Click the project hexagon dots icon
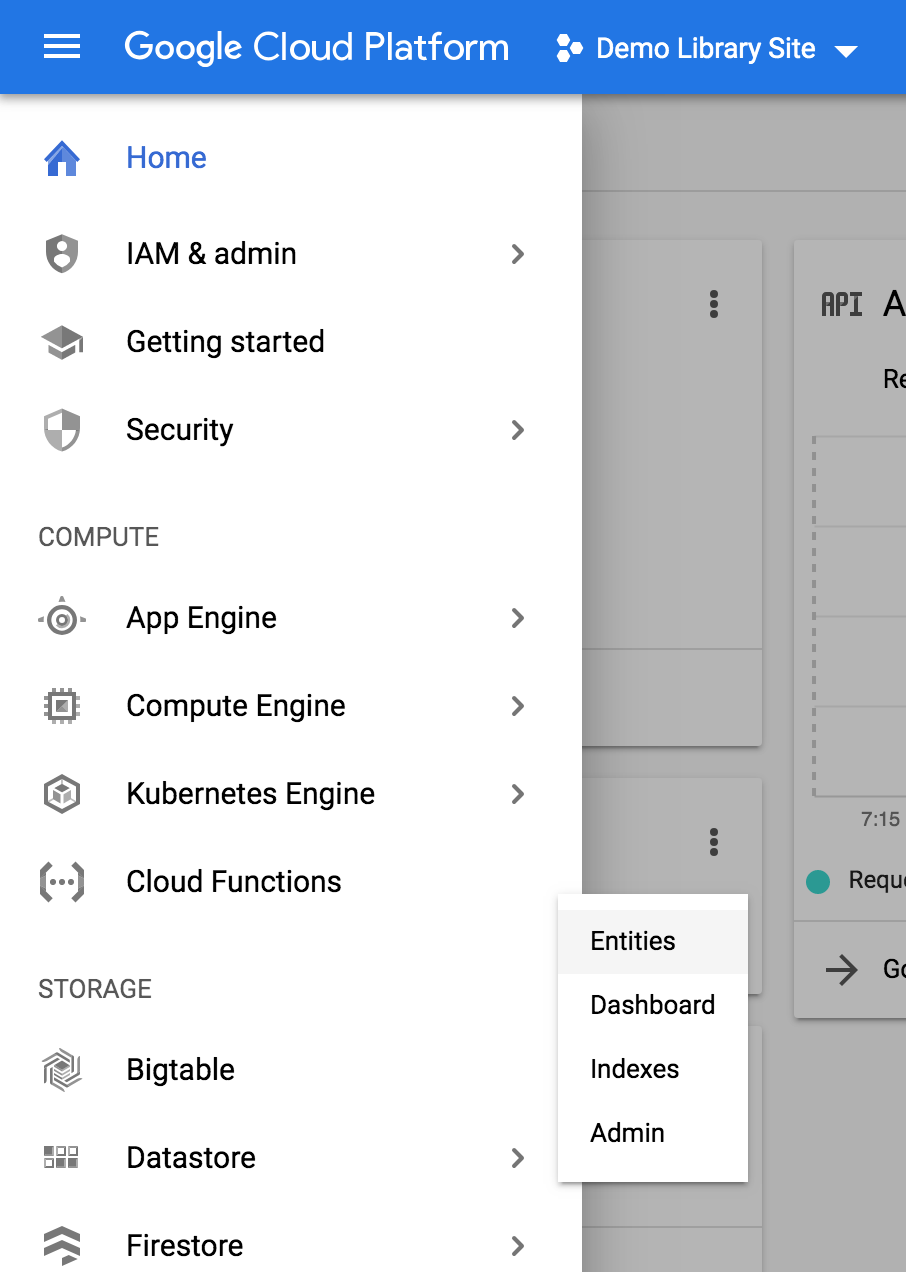This screenshot has height=1272, width=906. tap(569, 48)
